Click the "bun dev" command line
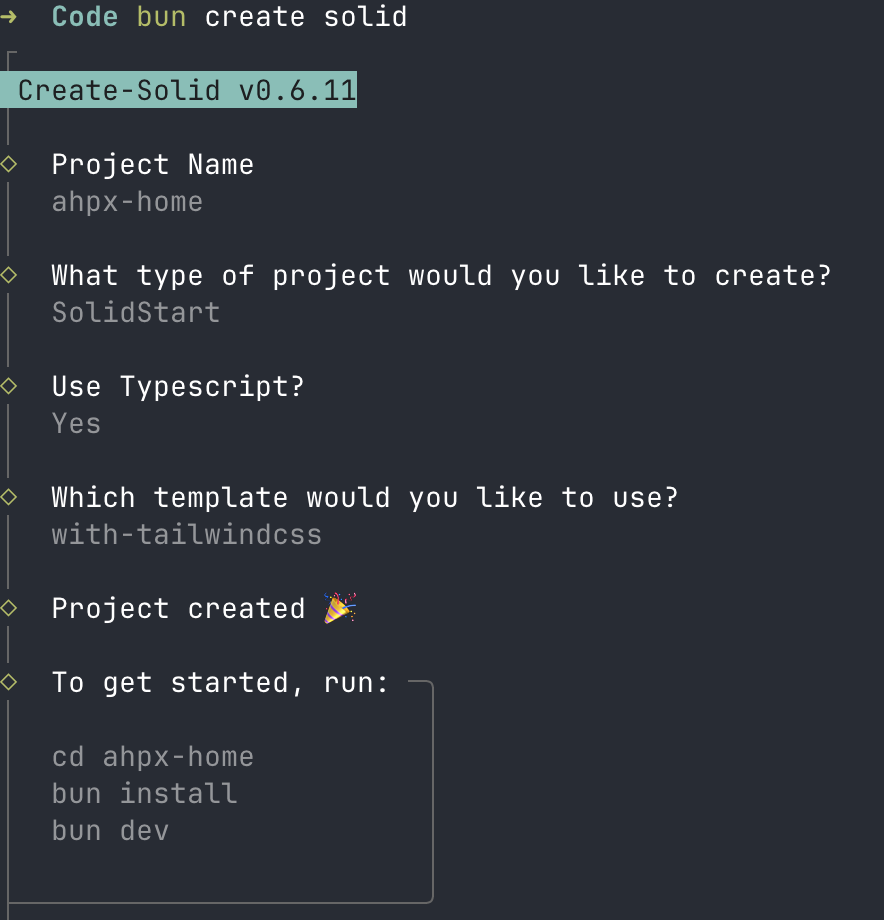The width and height of the screenshot is (884, 920). 110,831
